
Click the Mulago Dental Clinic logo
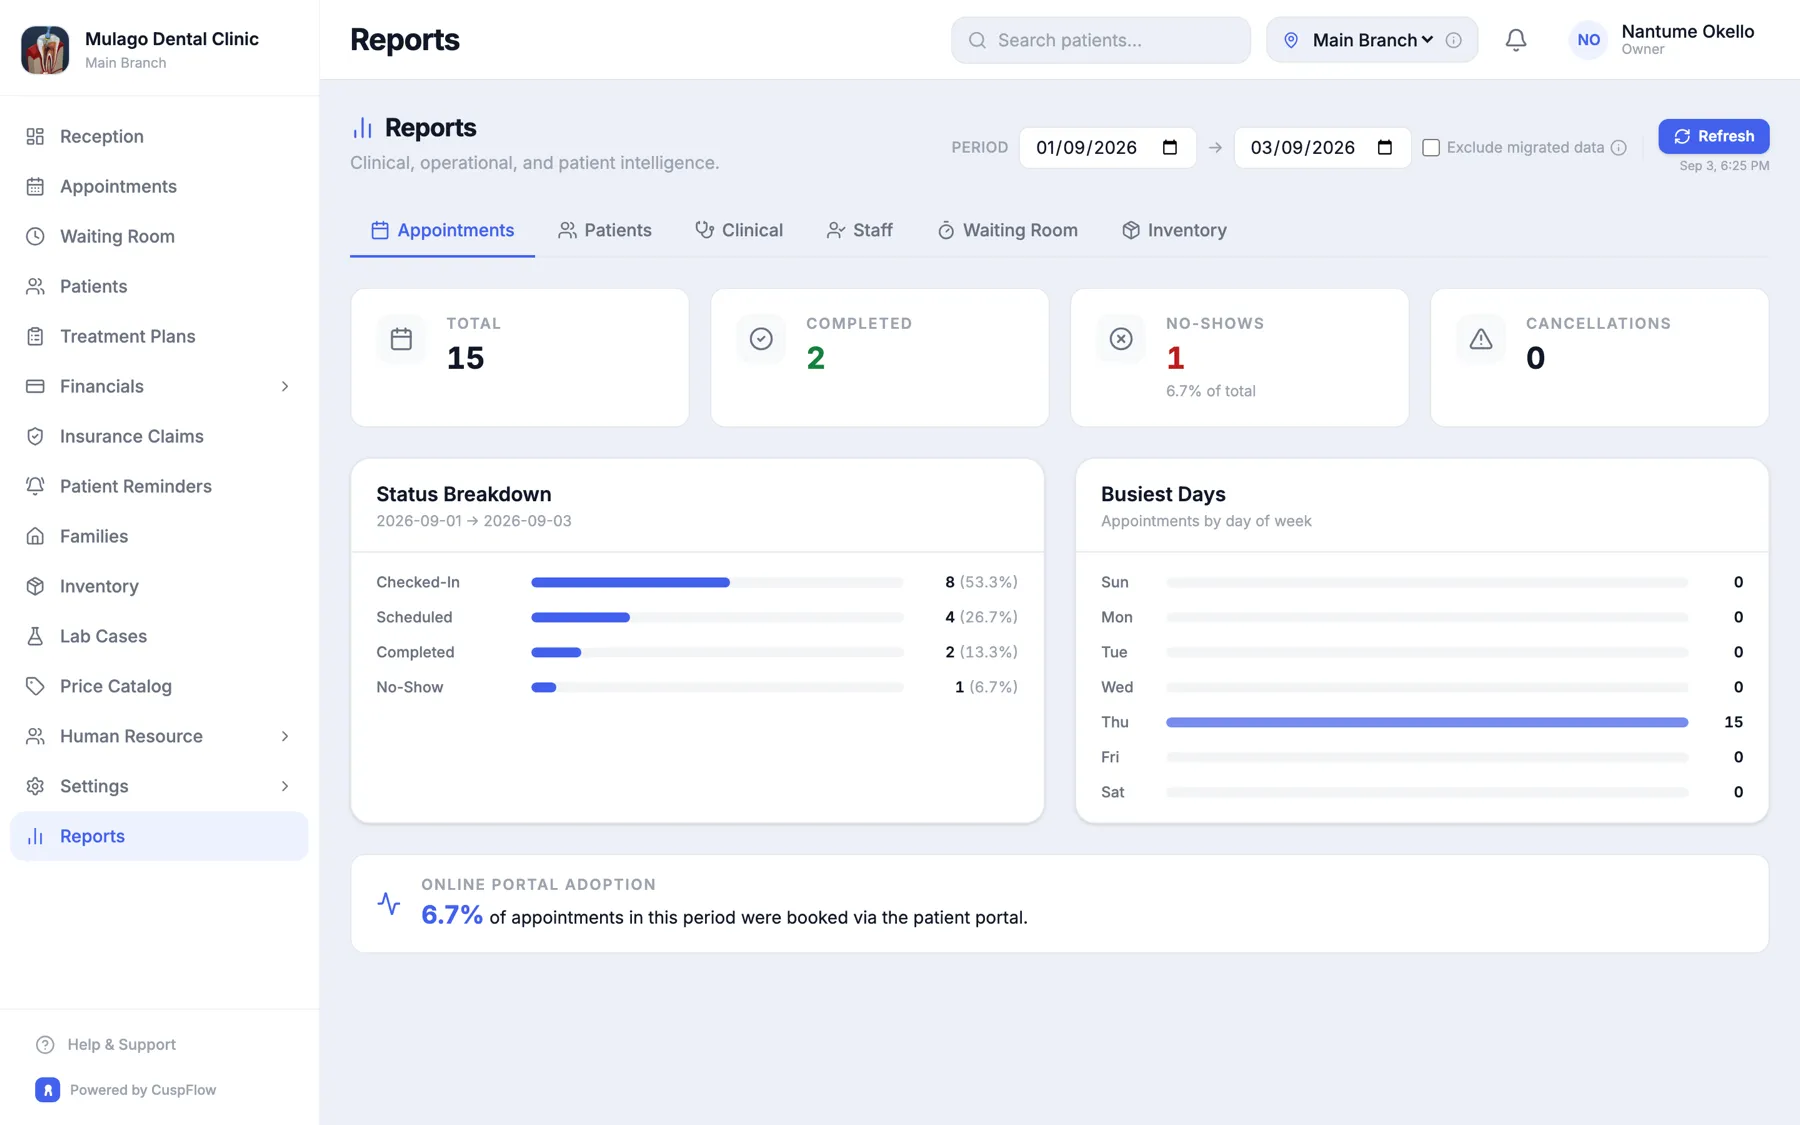[45, 49]
